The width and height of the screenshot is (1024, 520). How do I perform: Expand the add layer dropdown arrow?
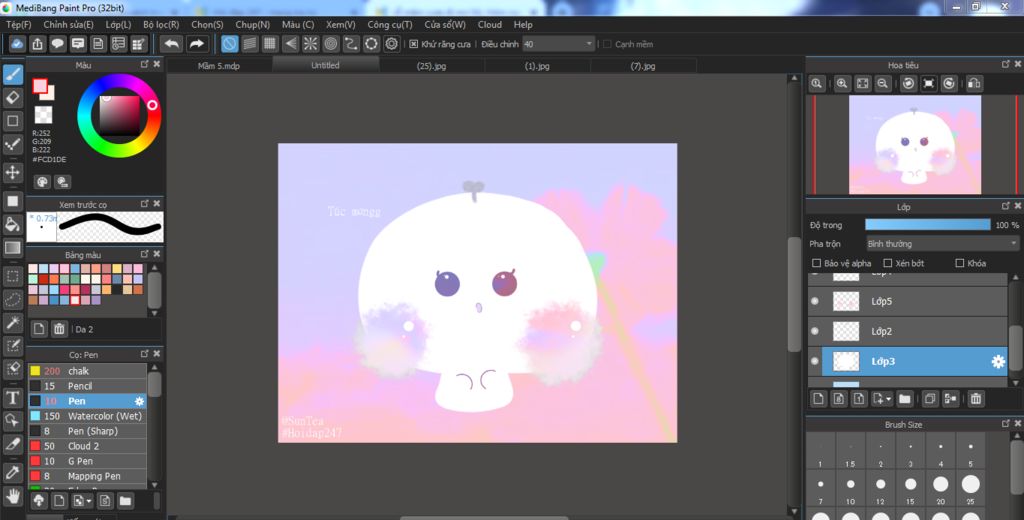(888, 399)
